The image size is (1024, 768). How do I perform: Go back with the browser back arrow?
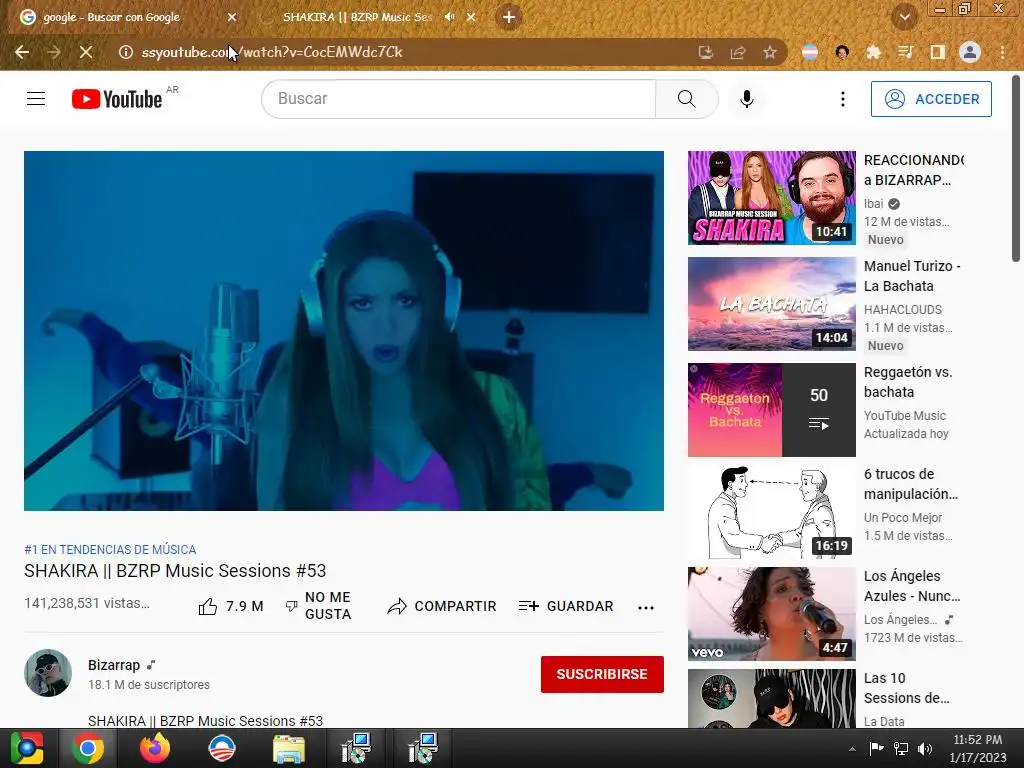(x=22, y=52)
